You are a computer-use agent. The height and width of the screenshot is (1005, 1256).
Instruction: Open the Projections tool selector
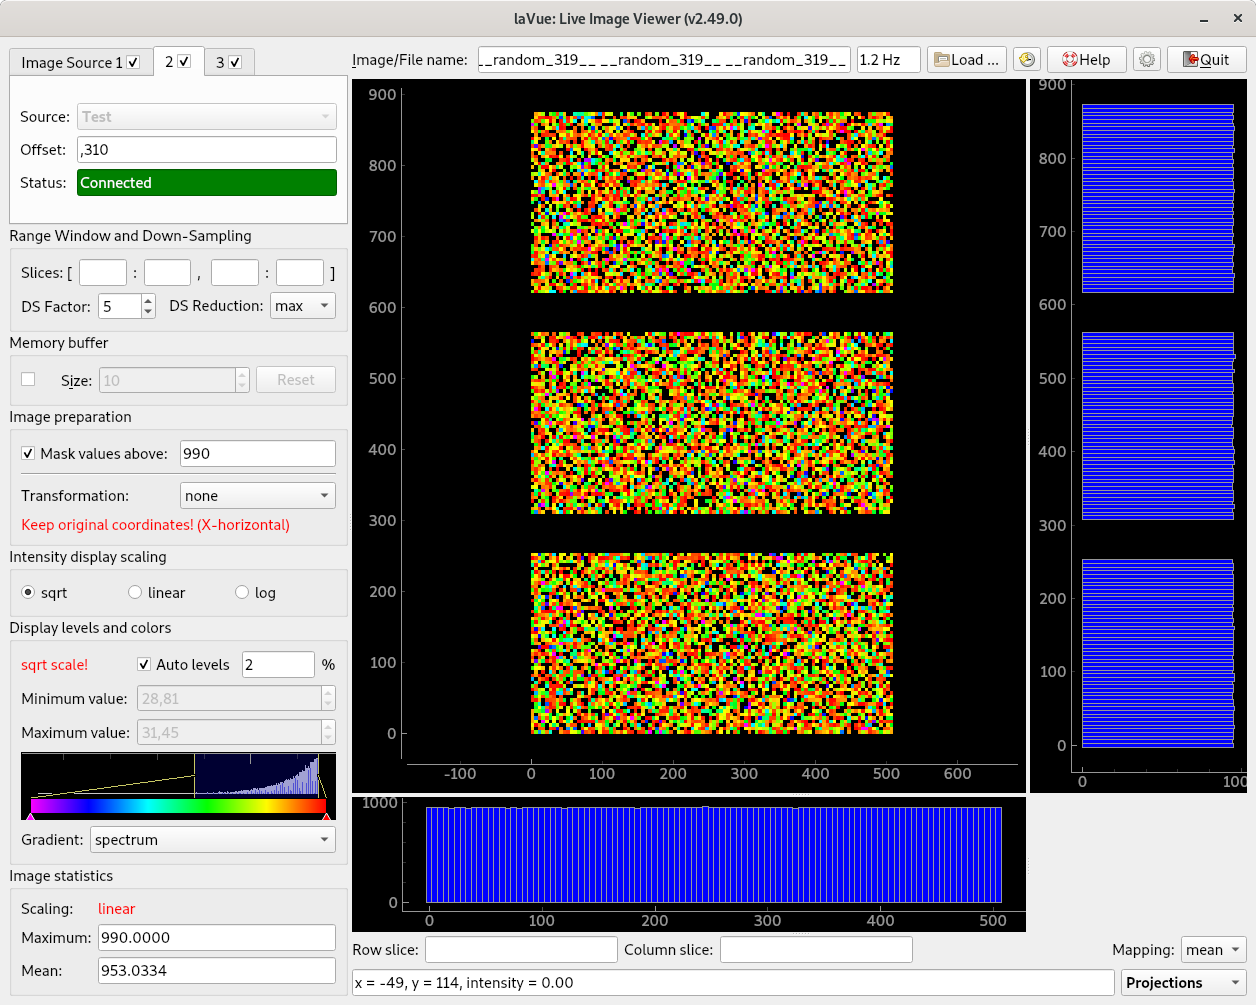[x=1184, y=983]
